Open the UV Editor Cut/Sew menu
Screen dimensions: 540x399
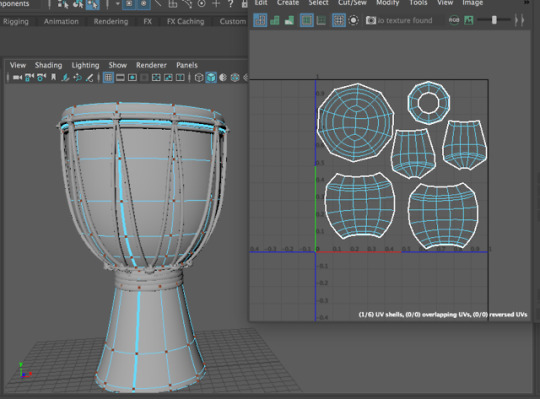352,3
